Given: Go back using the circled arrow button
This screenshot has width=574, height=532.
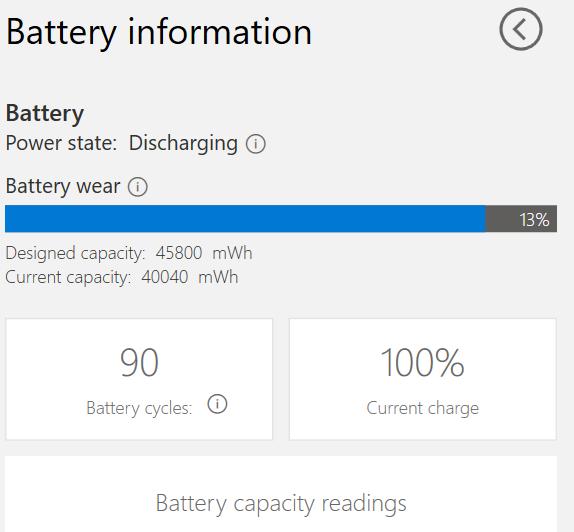Looking at the screenshot, I should tap(521, 29).
